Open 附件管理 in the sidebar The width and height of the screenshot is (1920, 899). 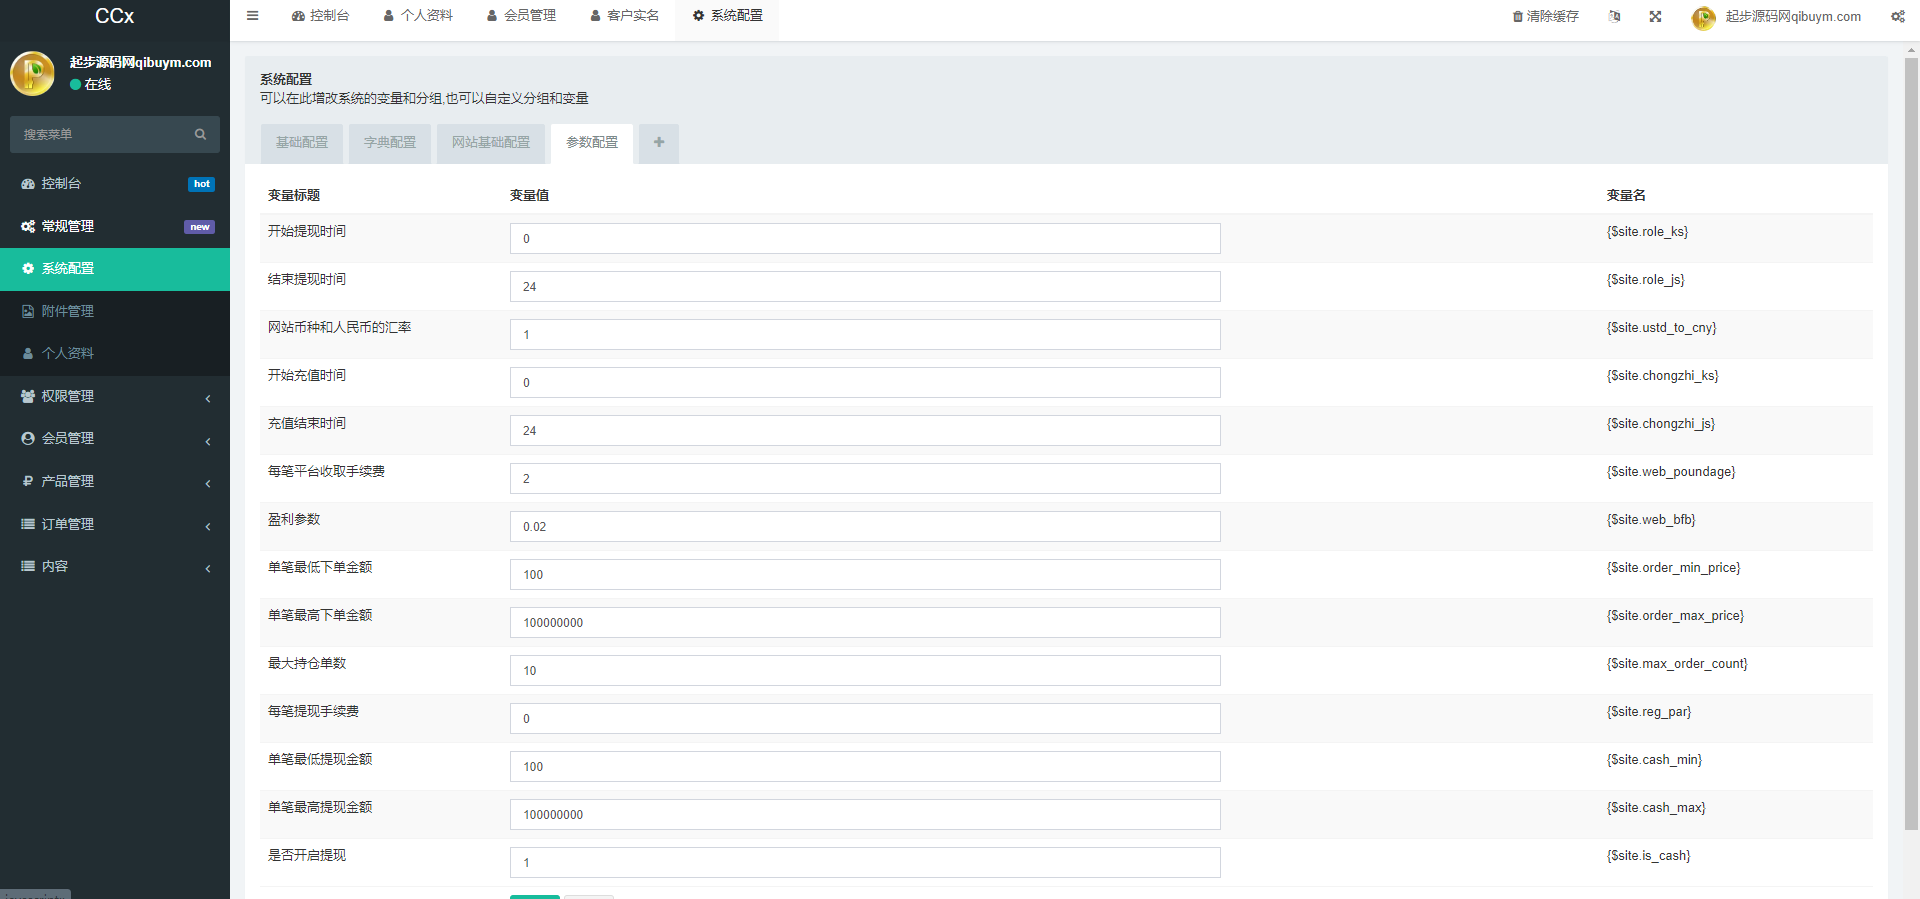[x=68, y=311]
